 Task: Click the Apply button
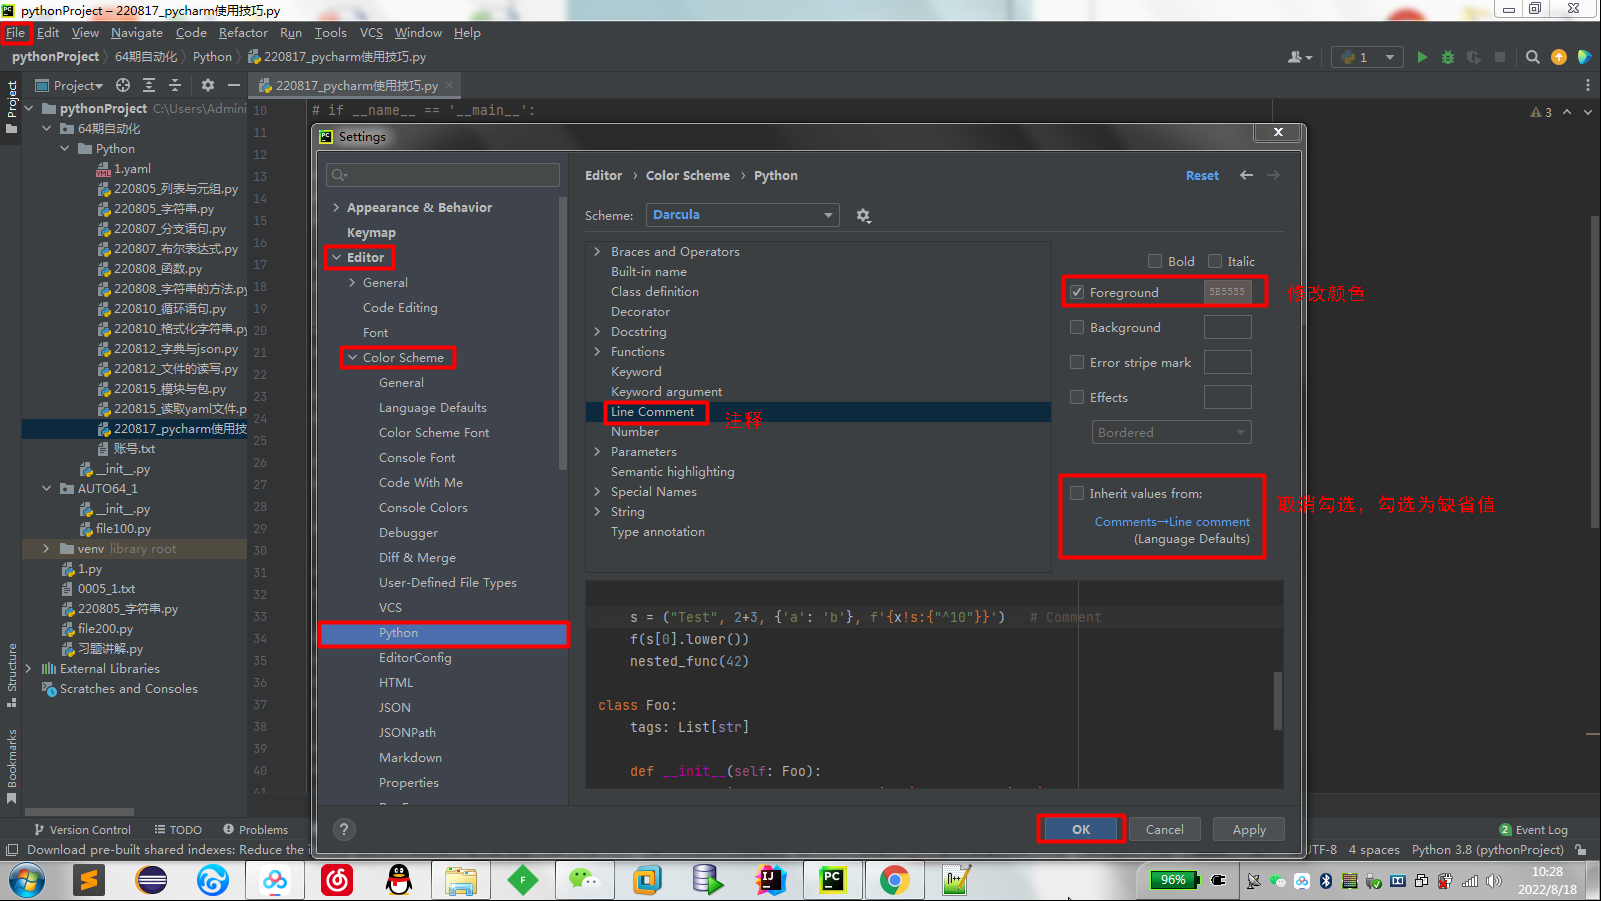pyautogui.click(x=1249, y=829)
